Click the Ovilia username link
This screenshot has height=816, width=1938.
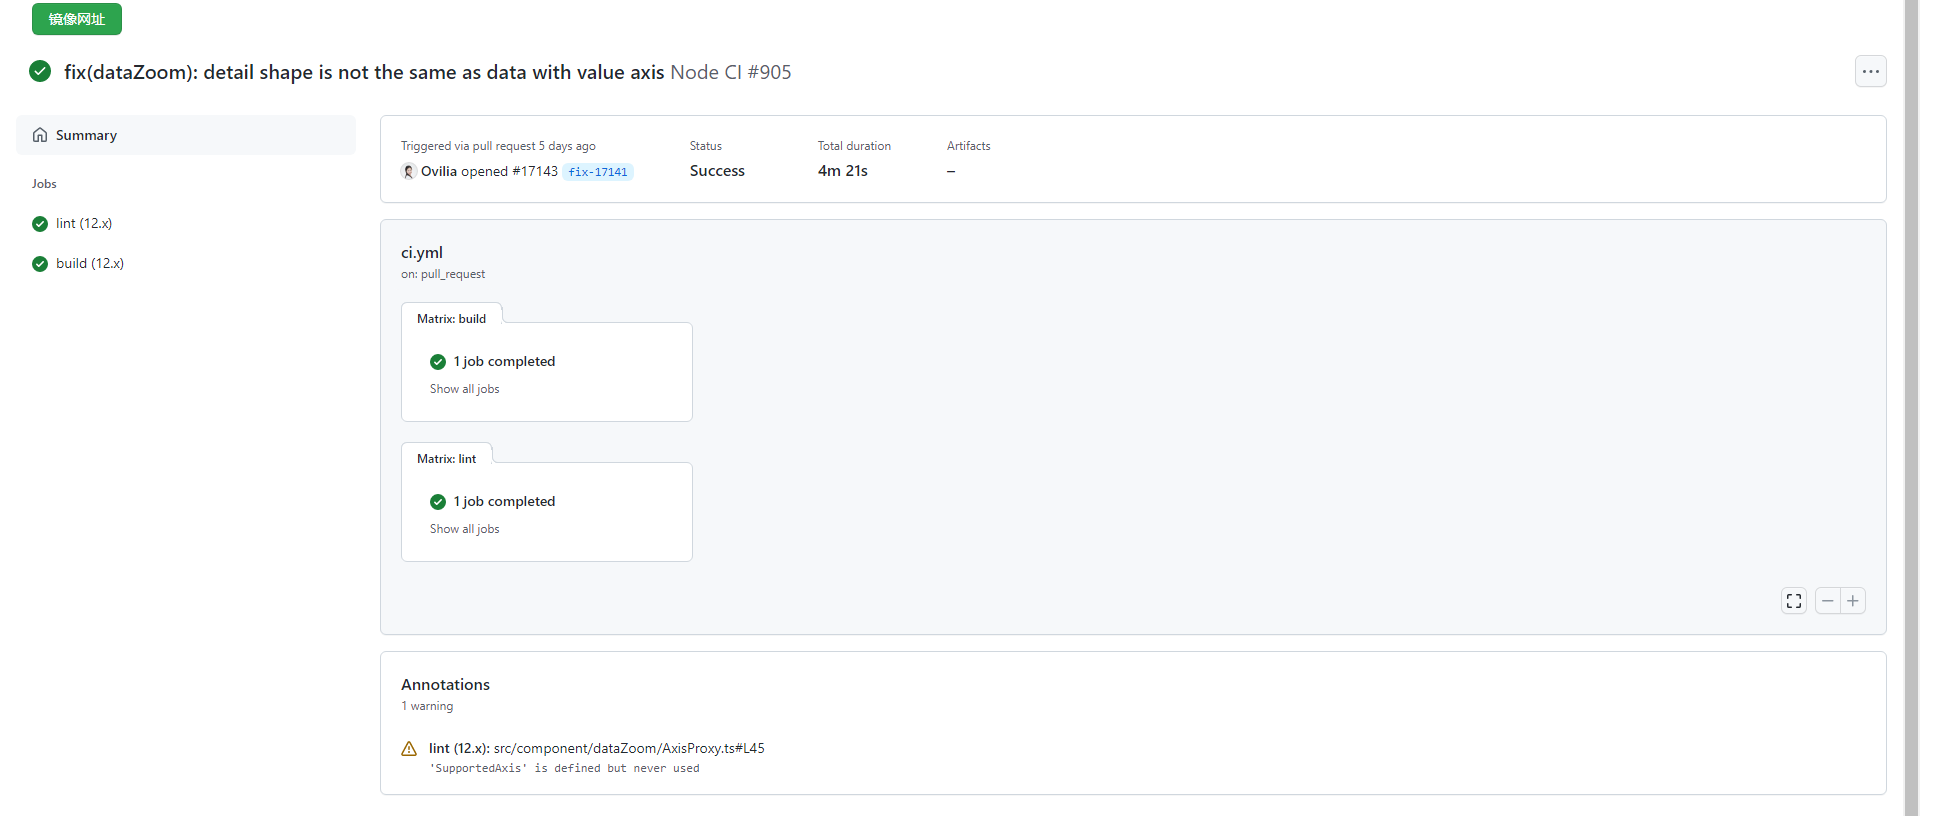click(439, 171)
